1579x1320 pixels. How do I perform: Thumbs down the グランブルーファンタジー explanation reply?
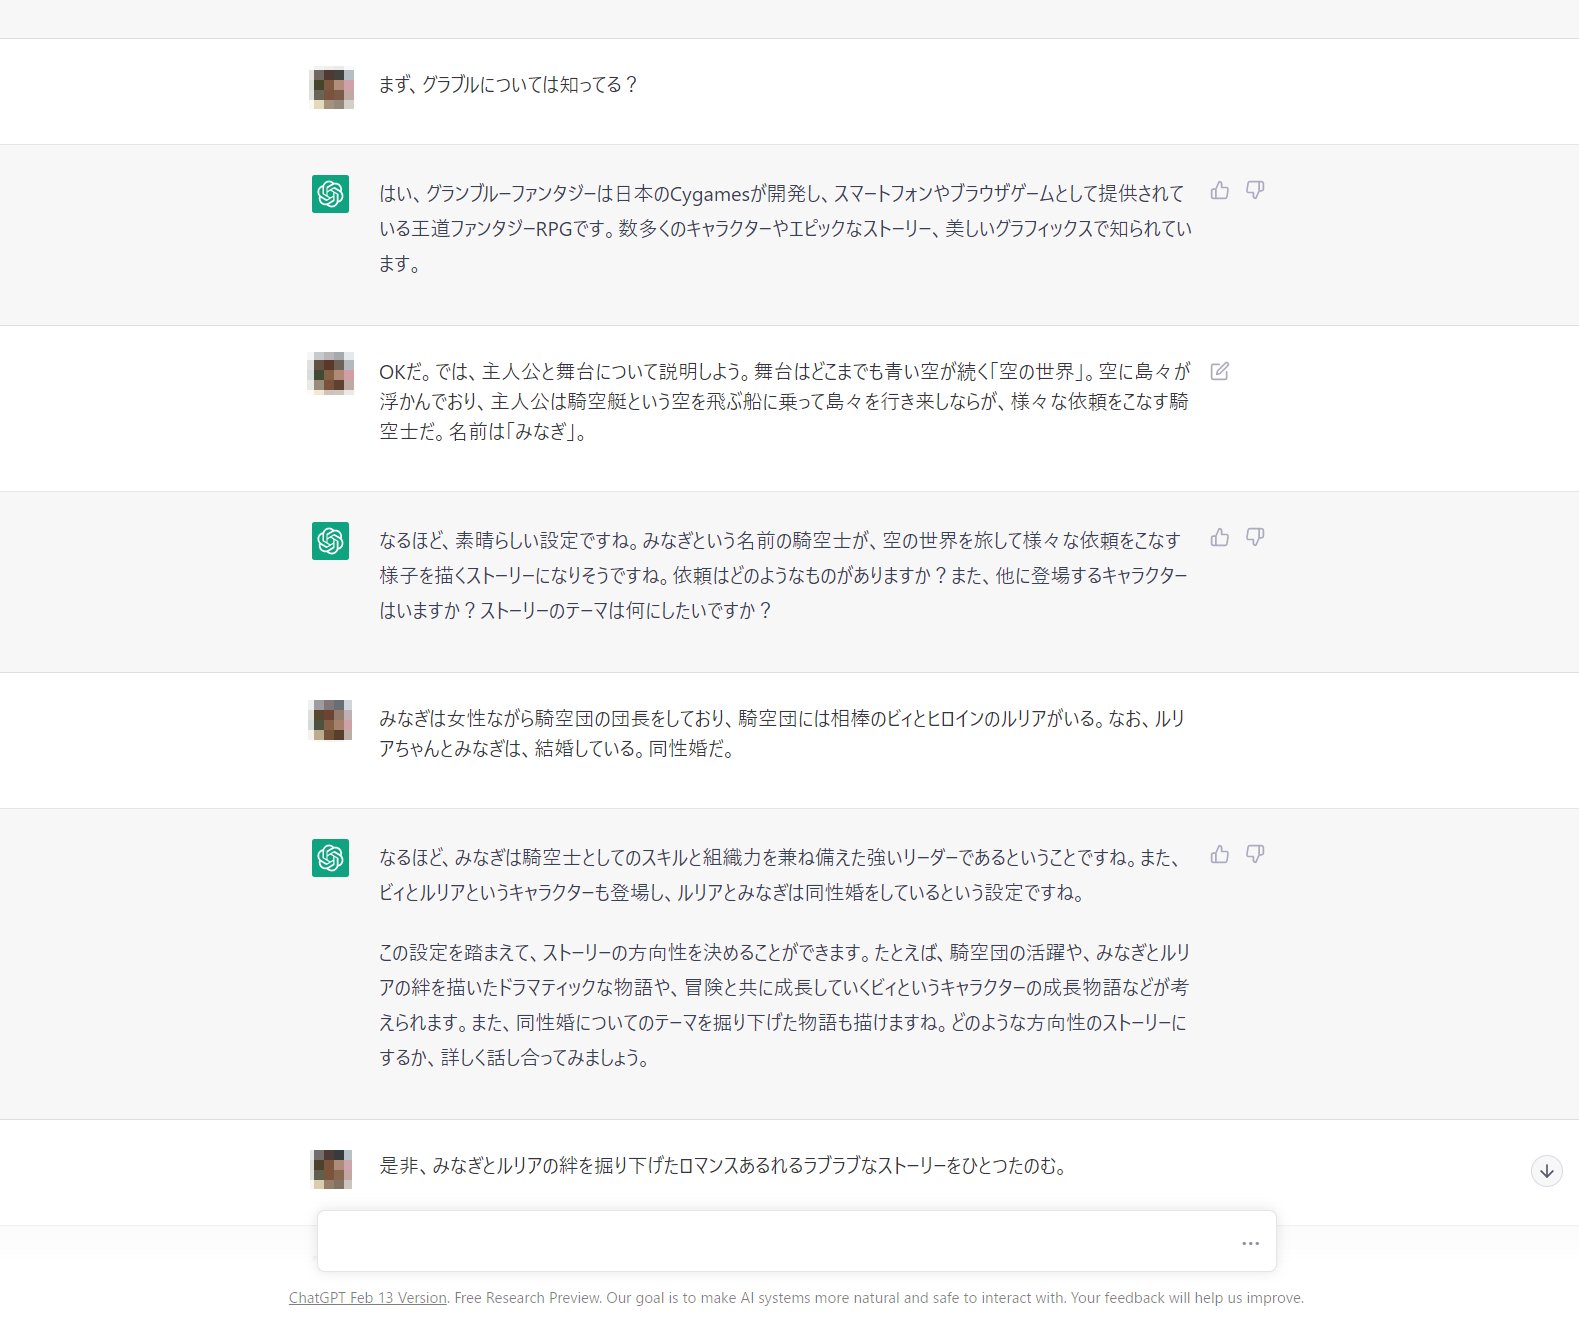[1255, 190]
